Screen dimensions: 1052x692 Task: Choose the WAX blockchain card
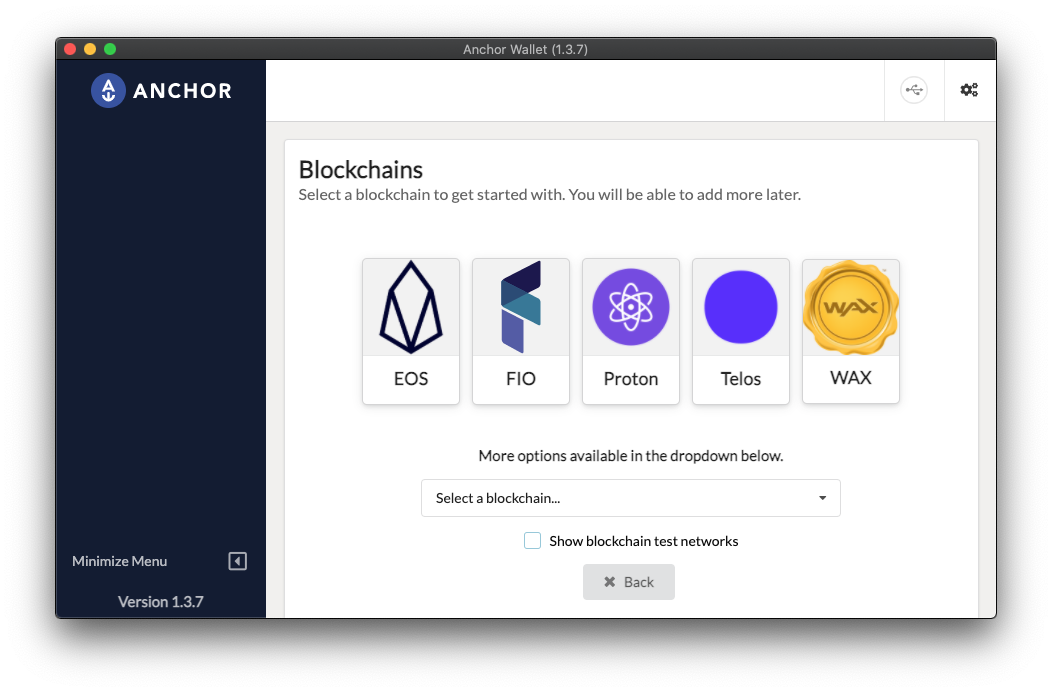click(x=851, y=330)
